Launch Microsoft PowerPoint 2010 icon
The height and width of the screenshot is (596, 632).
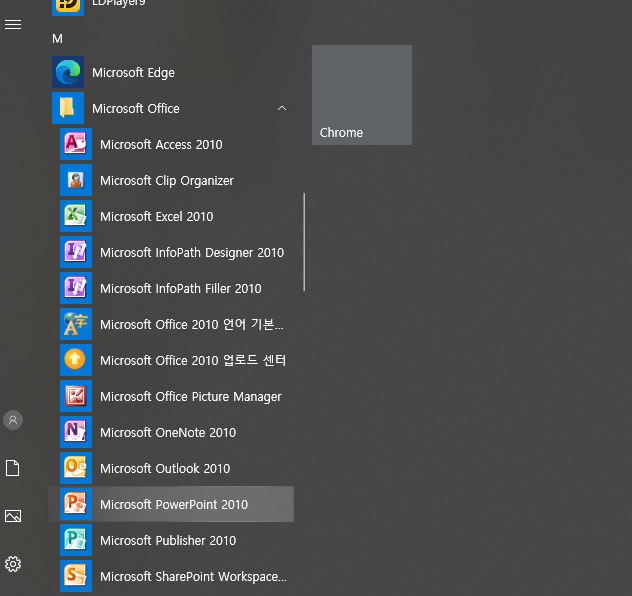pyautogui.click(x=76, y=504)
